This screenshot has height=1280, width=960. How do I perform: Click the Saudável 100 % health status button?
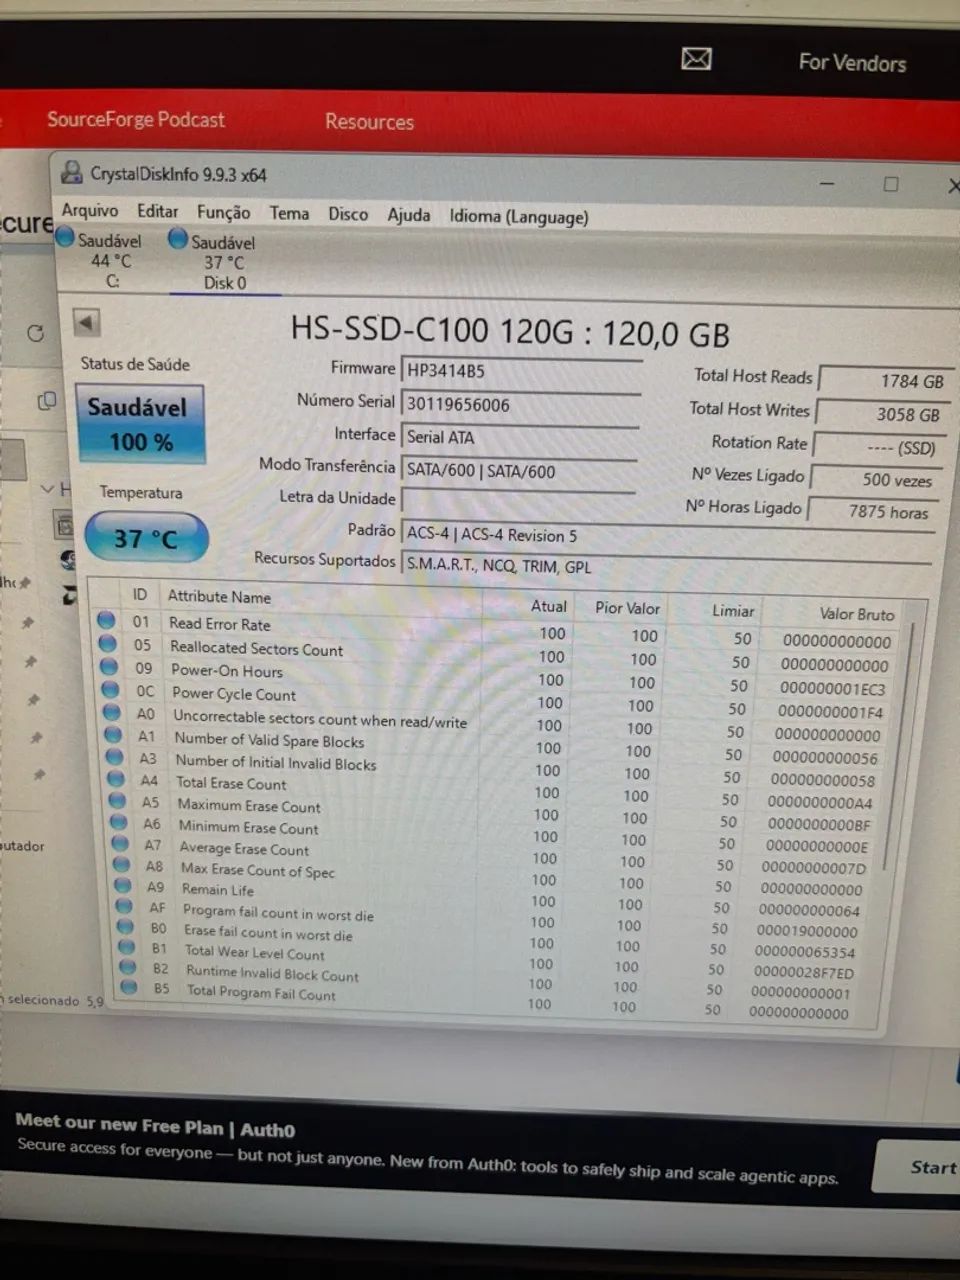point(140,424)
